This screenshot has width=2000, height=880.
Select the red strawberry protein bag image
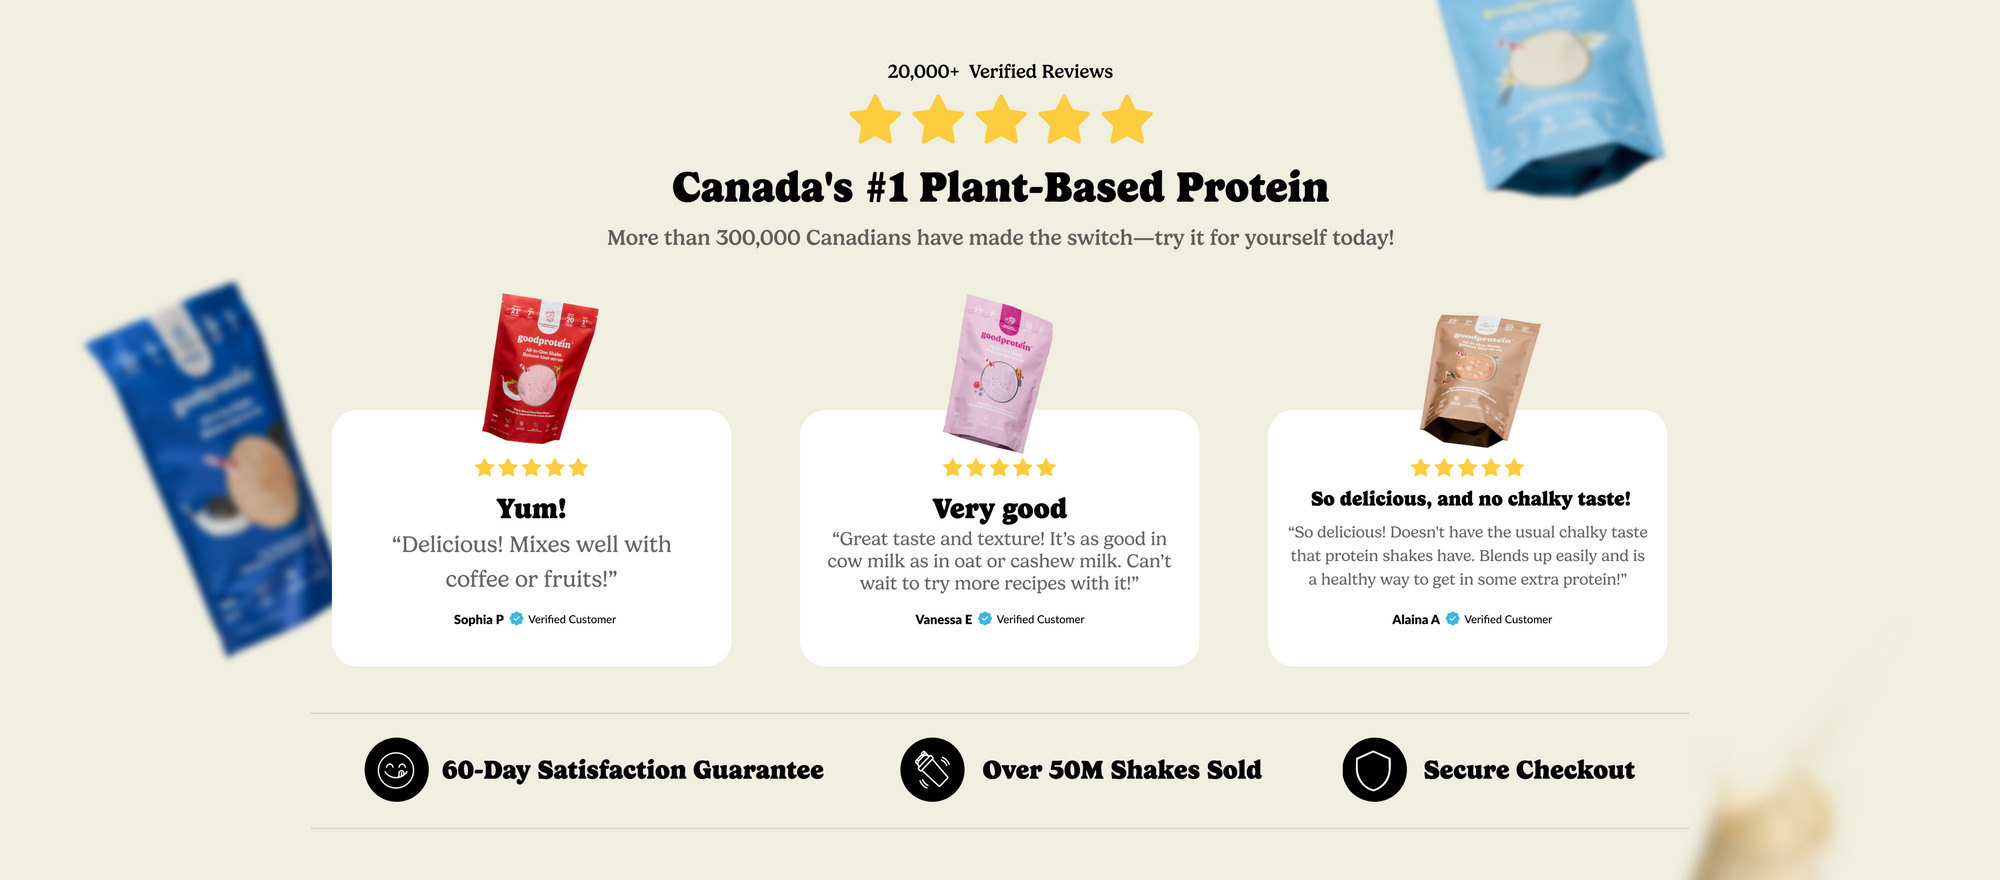point(540,368)
